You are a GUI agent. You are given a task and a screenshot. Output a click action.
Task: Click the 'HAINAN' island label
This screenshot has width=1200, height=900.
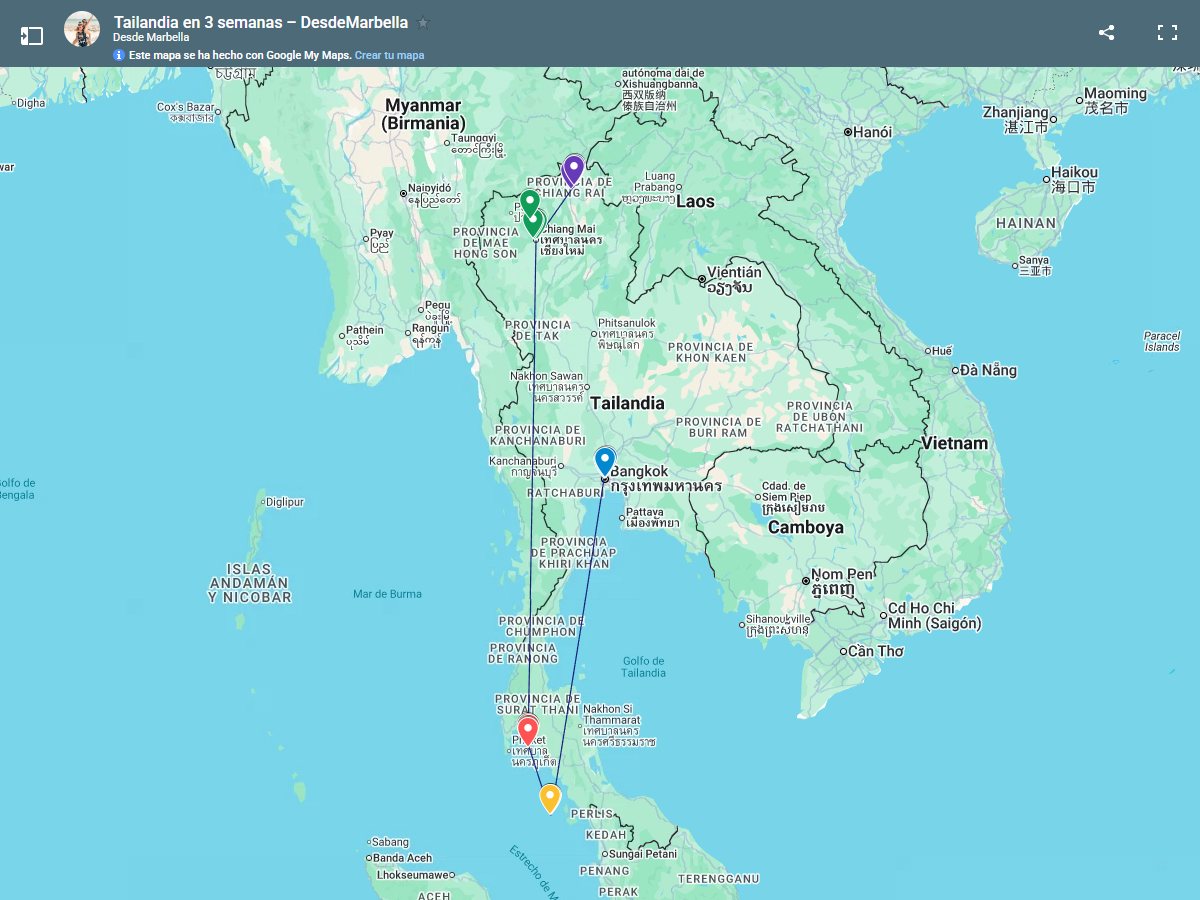[x=1026, y=223]
